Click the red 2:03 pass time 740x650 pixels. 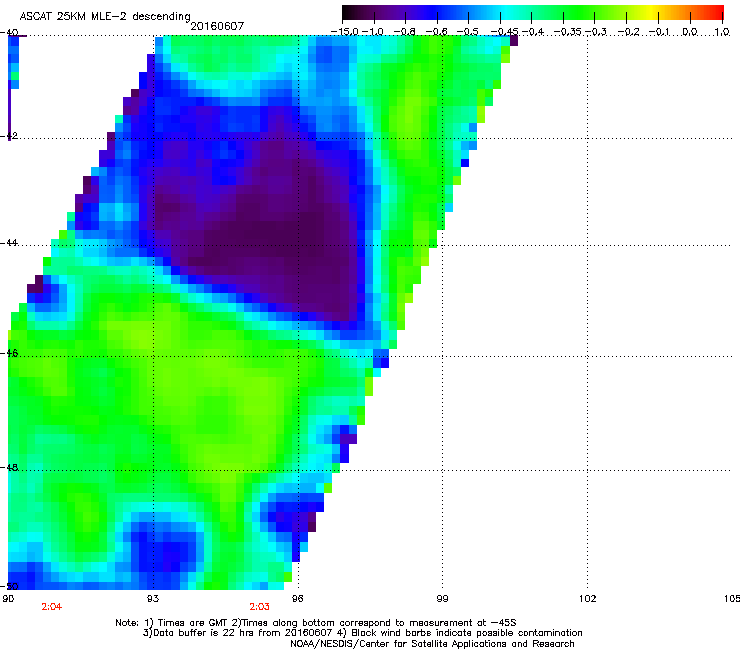tap(260, 607)
